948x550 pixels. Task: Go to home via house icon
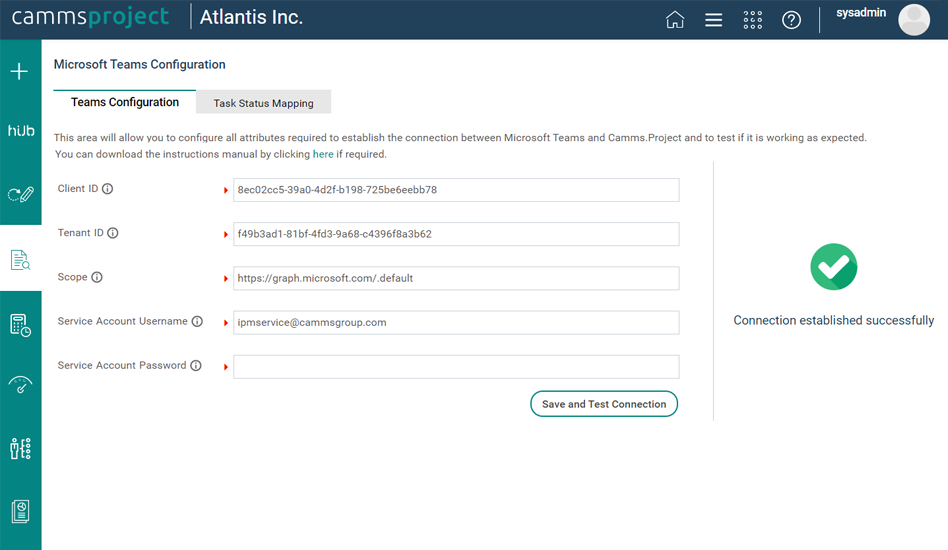[675, 20]
